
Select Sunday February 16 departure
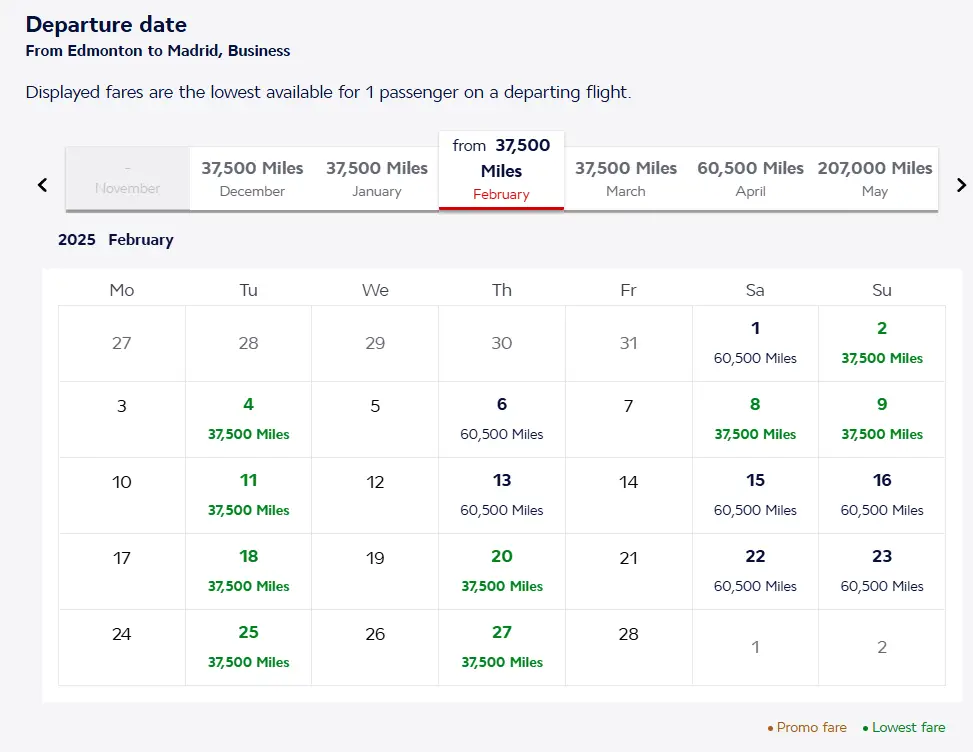click(882, 495)
